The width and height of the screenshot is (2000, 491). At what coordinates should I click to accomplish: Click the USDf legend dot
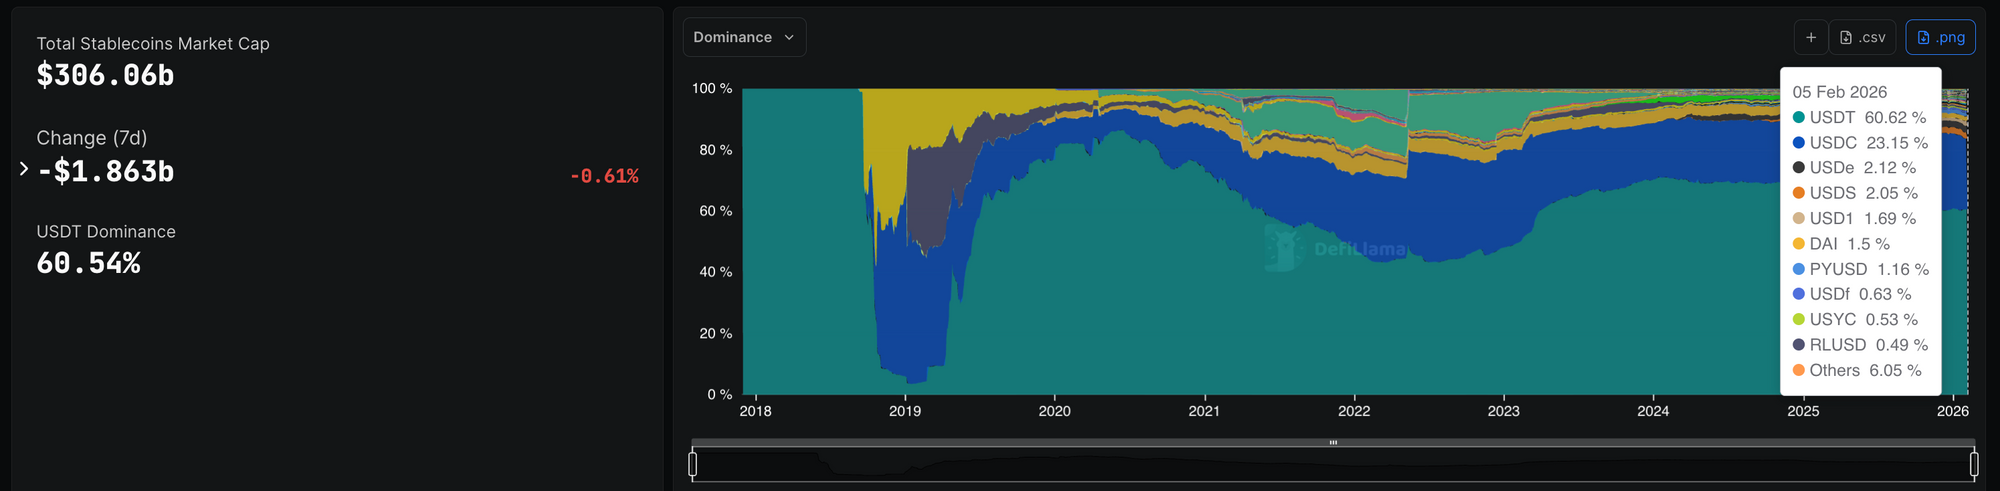(x=1799, y=294)
